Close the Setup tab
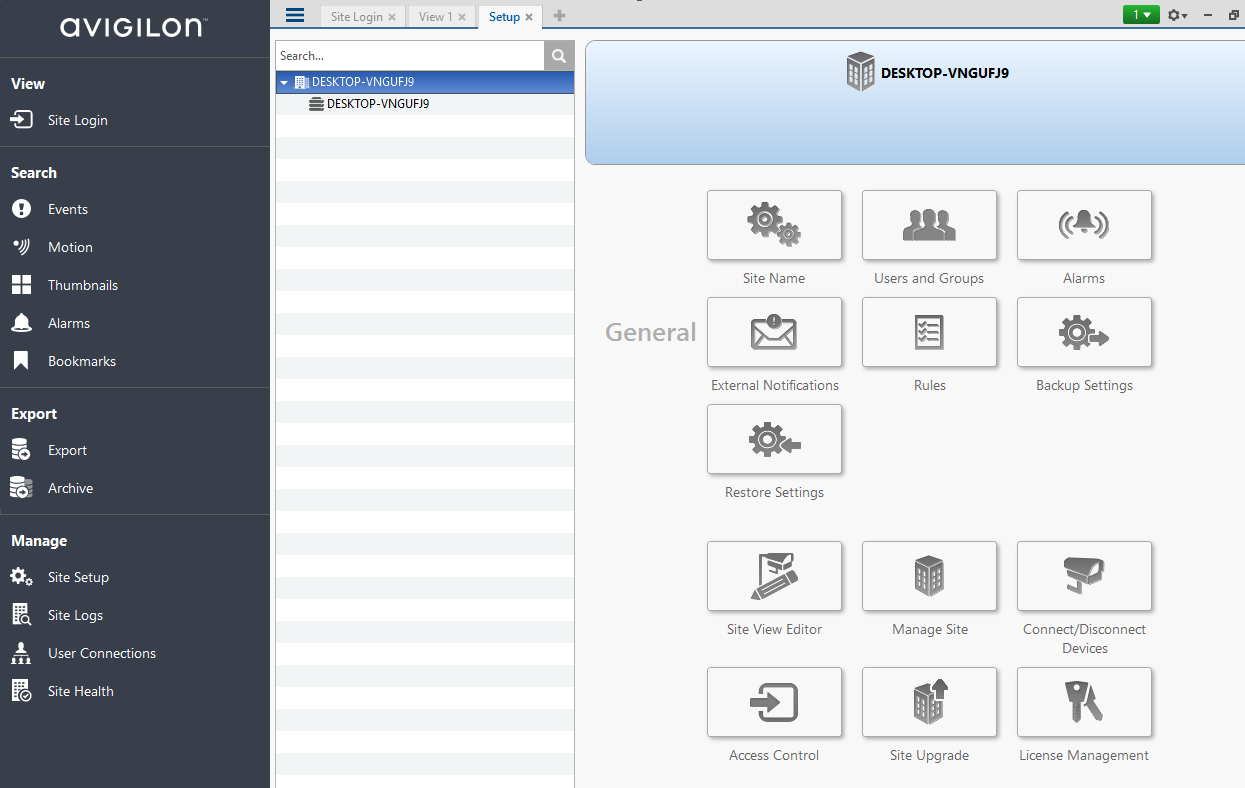Image resolution: width=1245 pixels, height=788 pixels. point(529,17)
